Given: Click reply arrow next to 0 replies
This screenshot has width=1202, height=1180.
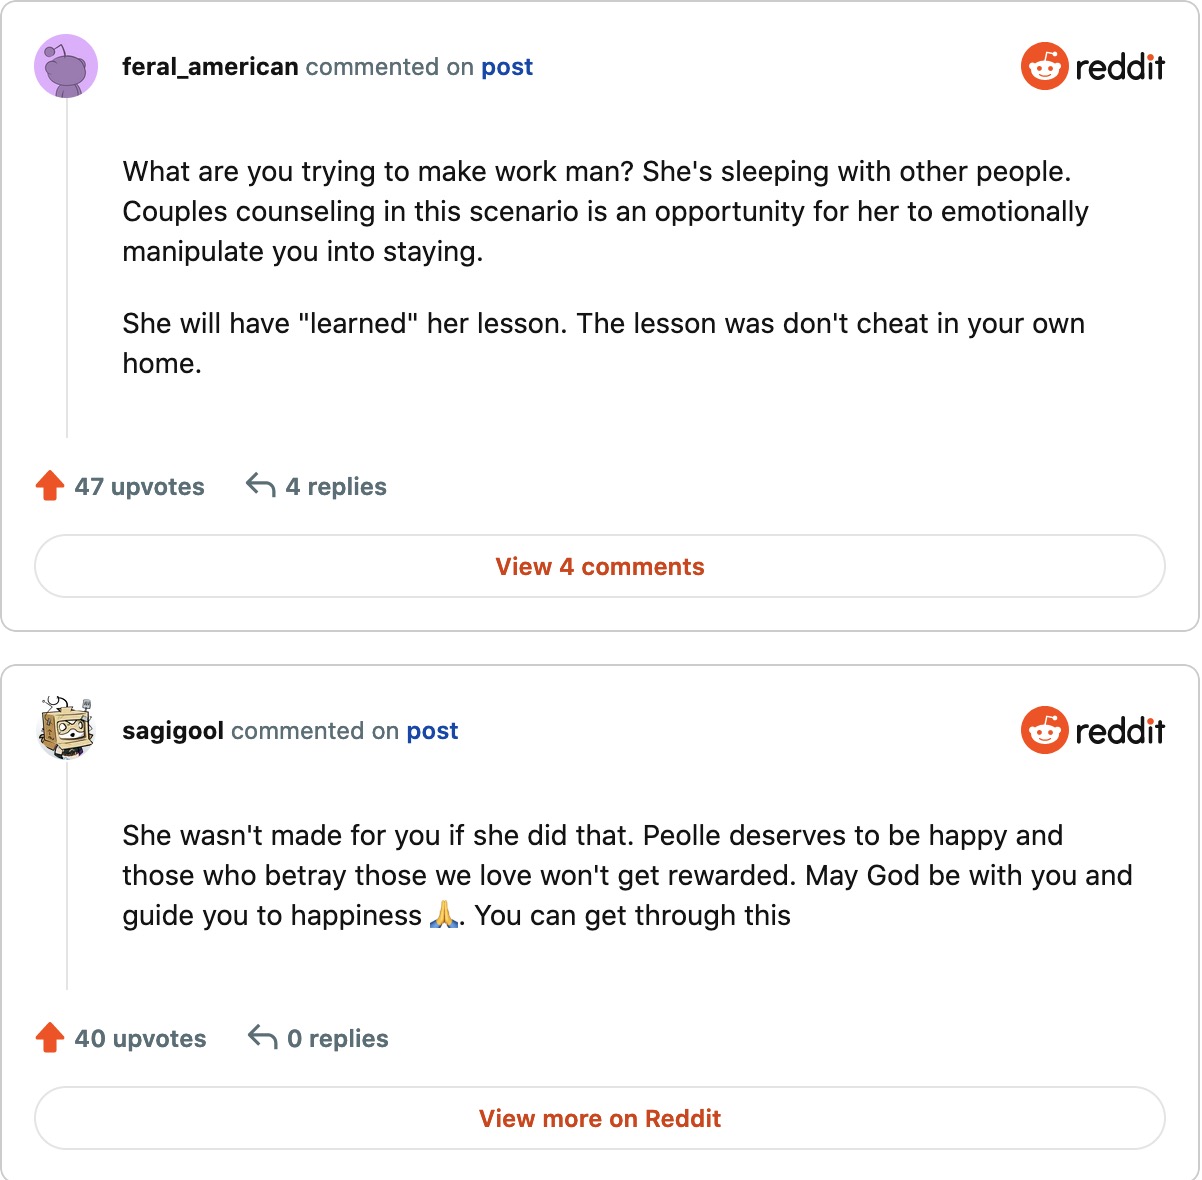Looking at the screenshot, I should click(262, 1038).
